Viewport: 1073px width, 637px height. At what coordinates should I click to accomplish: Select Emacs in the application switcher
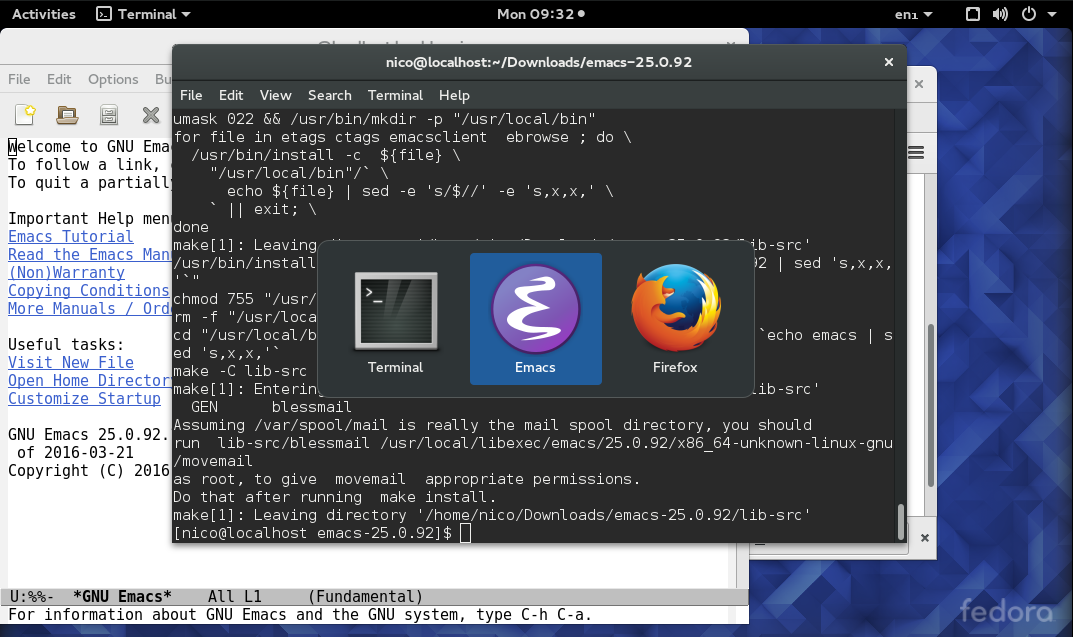[x=535, y=318]
